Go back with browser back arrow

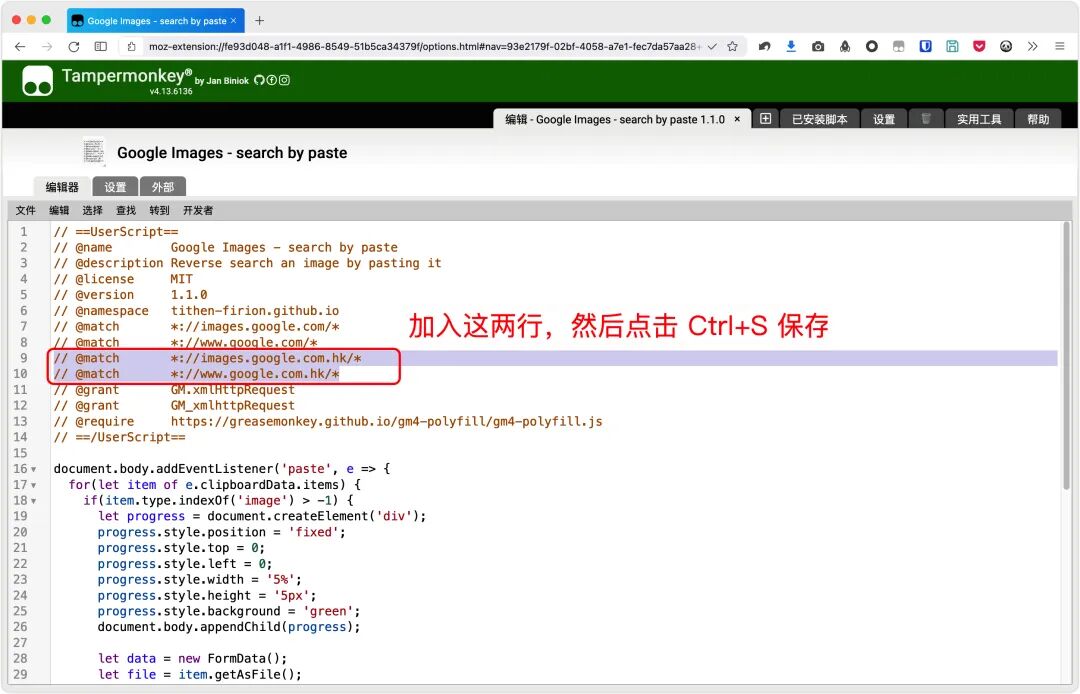coord(20,47)
